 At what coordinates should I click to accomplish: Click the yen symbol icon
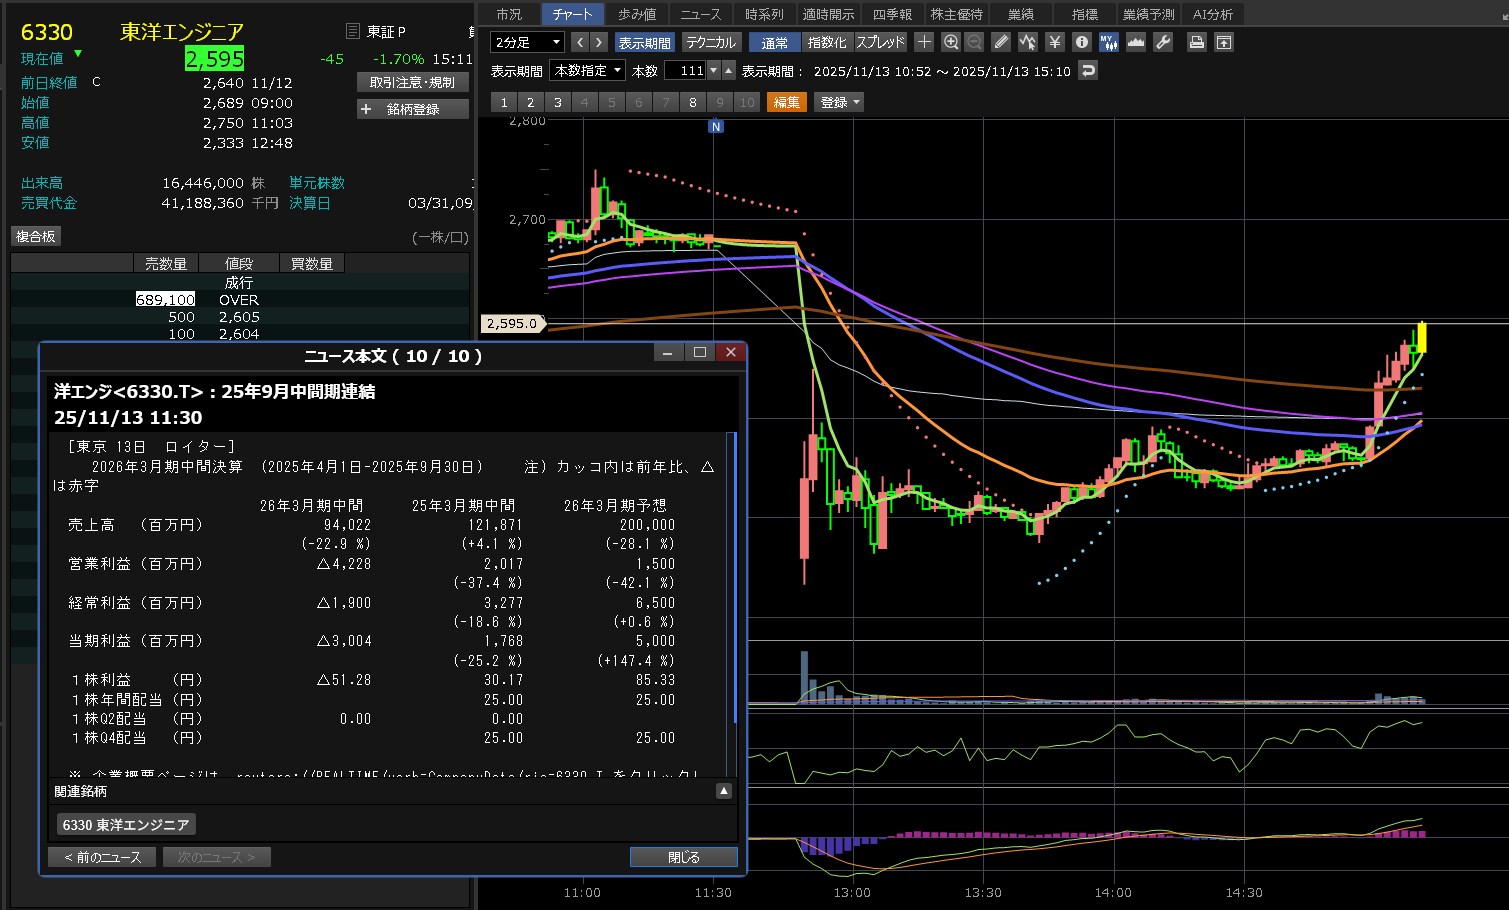click(1054, 42)
